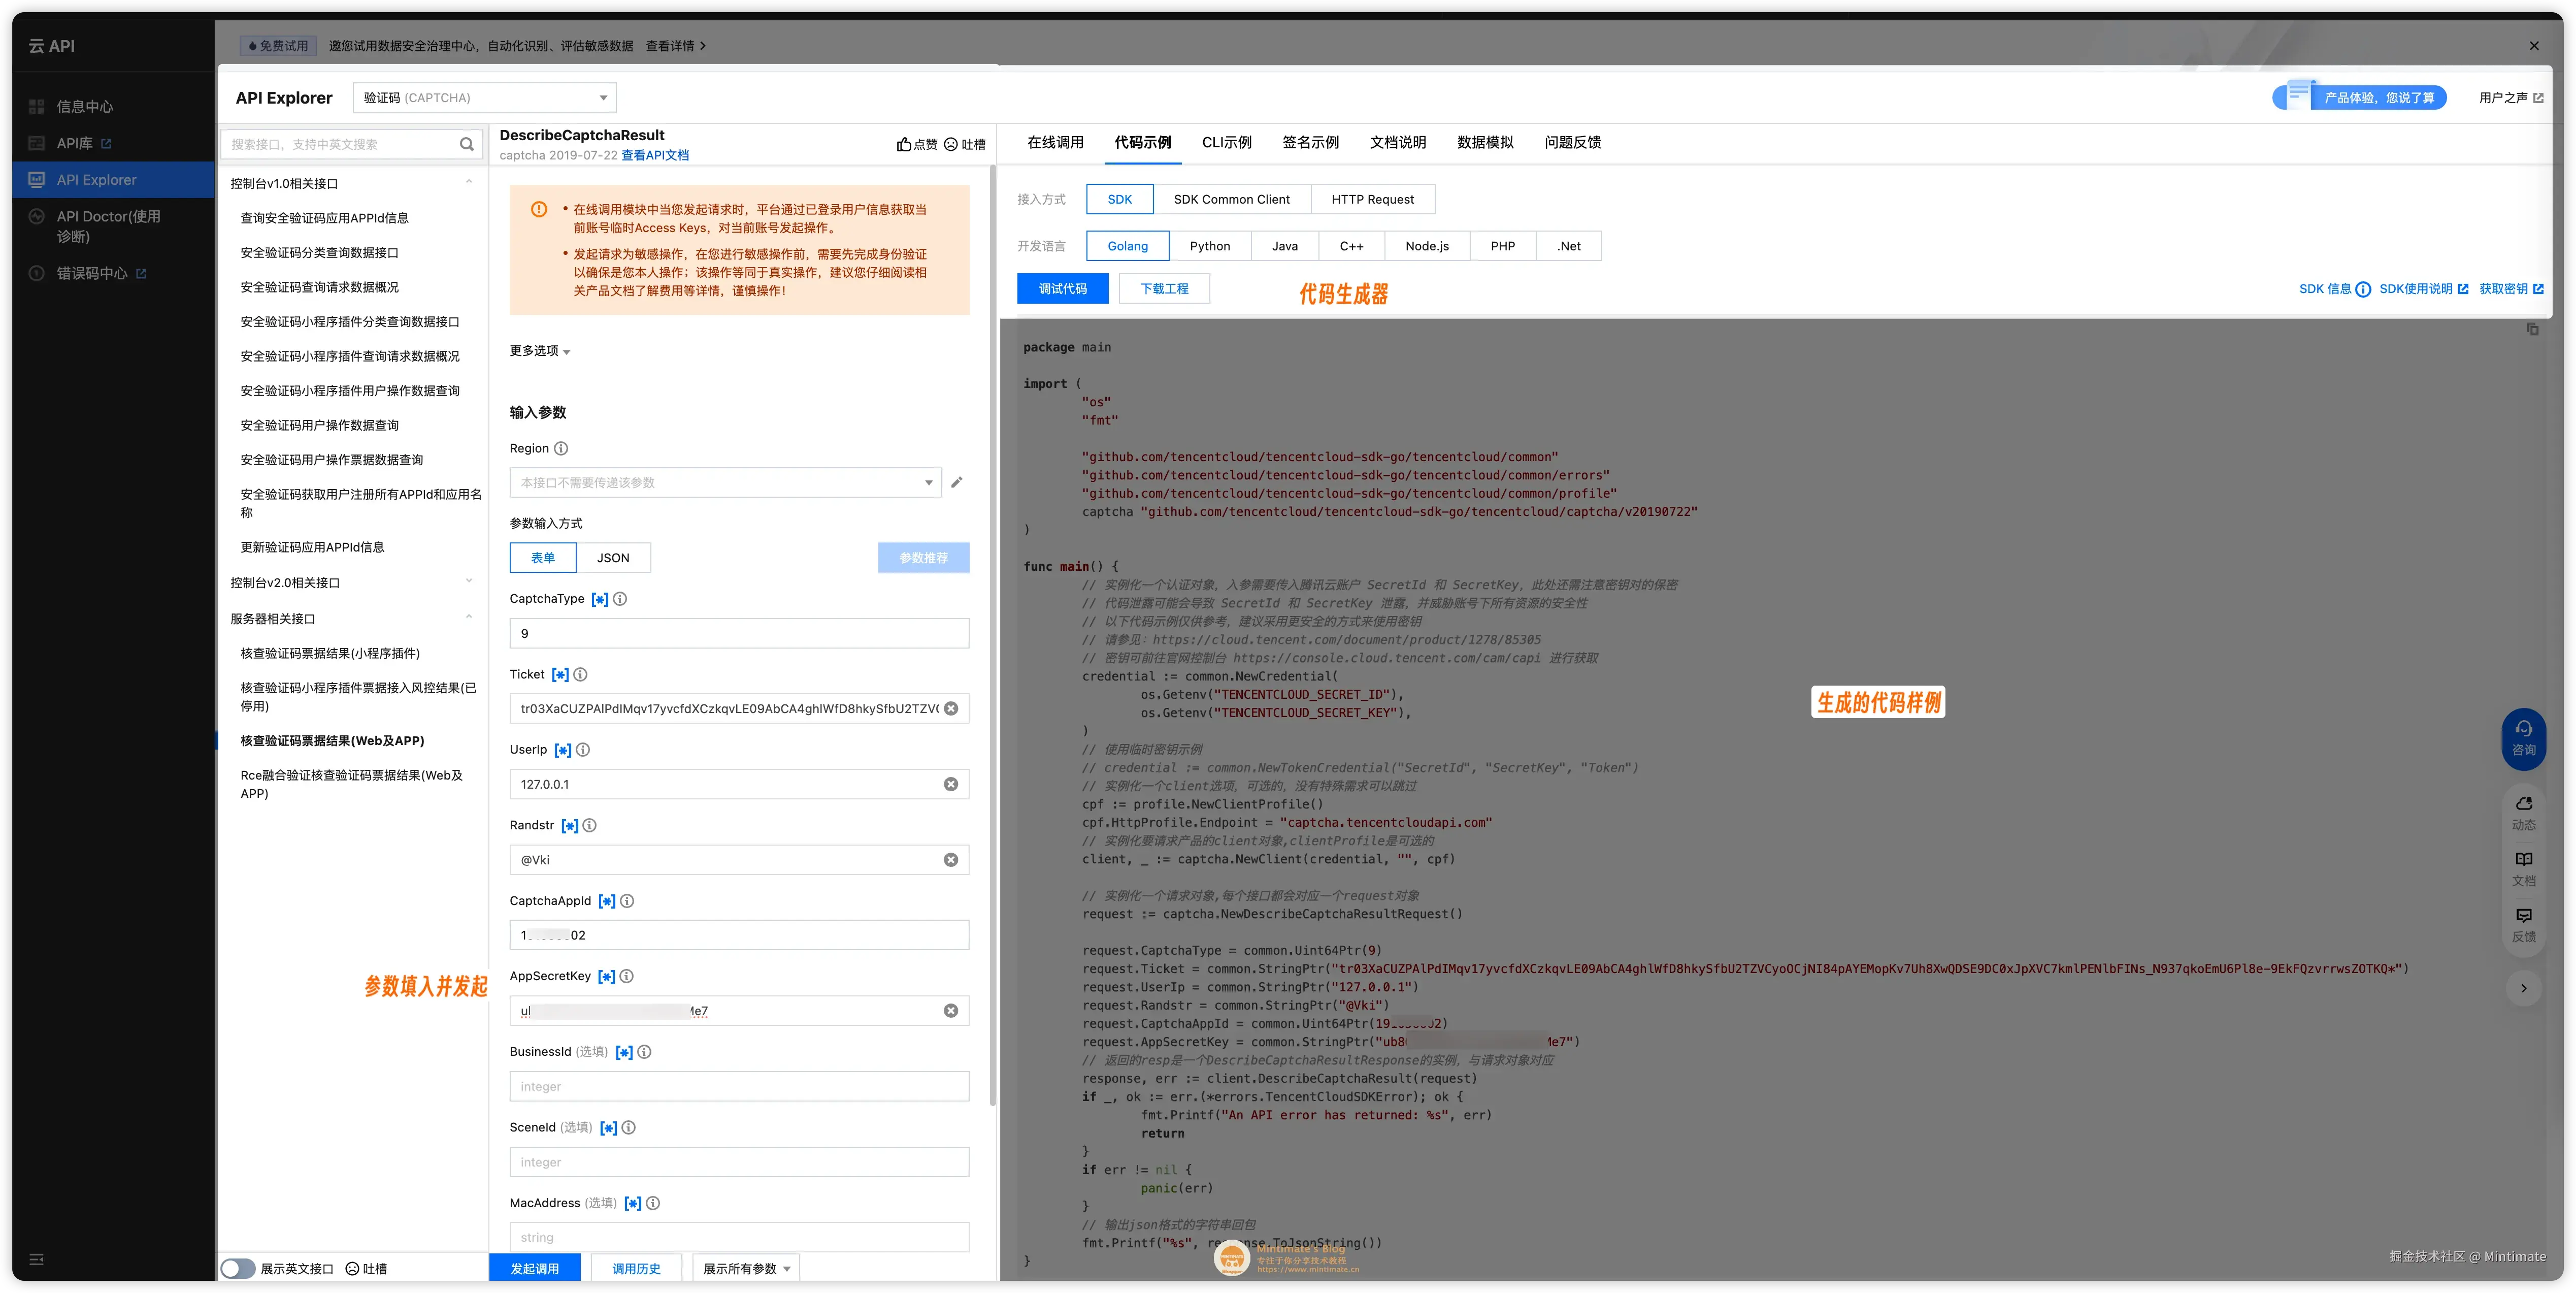Click the info icon next to CaptchaType
Viewport: 2576px width, 1293px height.
[x=620, y=599]
